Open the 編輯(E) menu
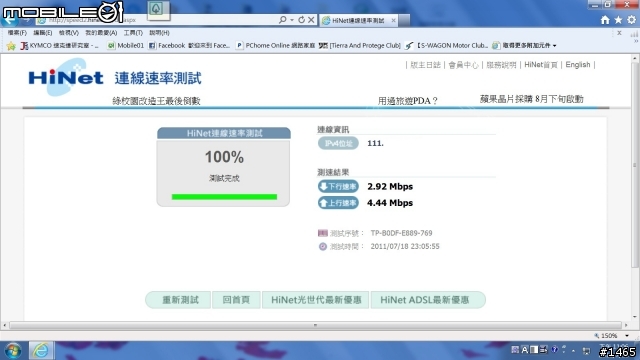 [x=42, y=33]
